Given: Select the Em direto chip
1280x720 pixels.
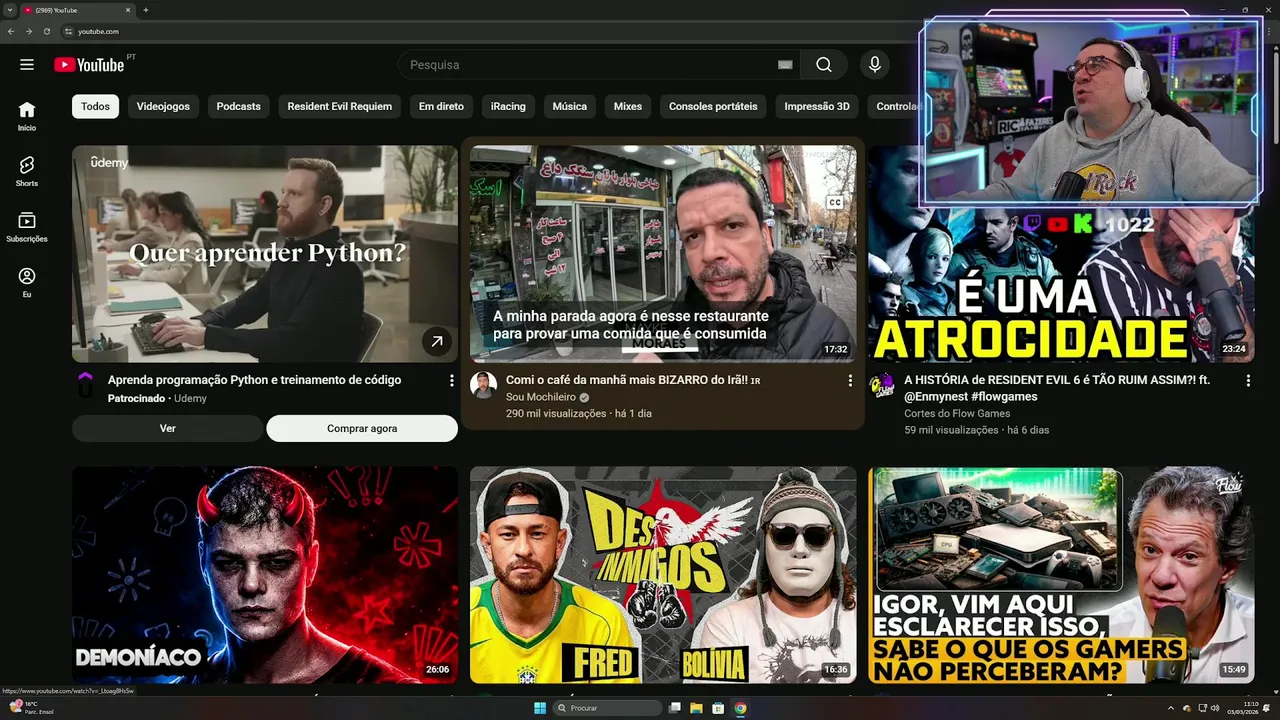Looking at the screenshot, I should (x=441, y=107).
